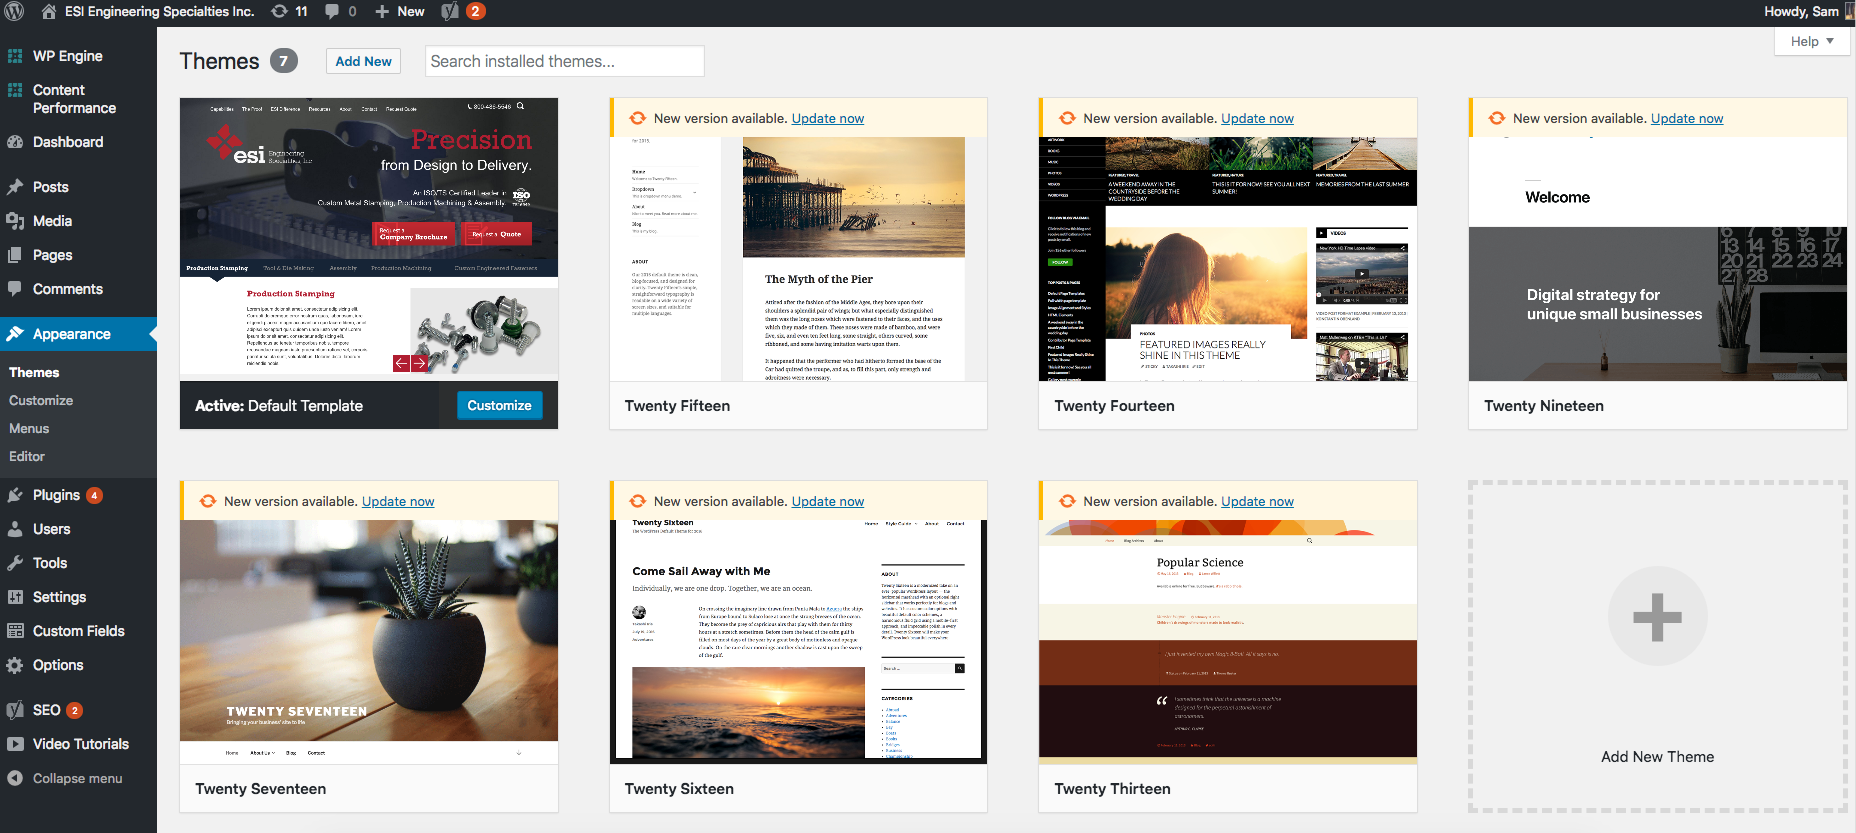Screen dimensions: 1856x833
Task: Open the New content dropdown
Action: [x=399, y=11]
